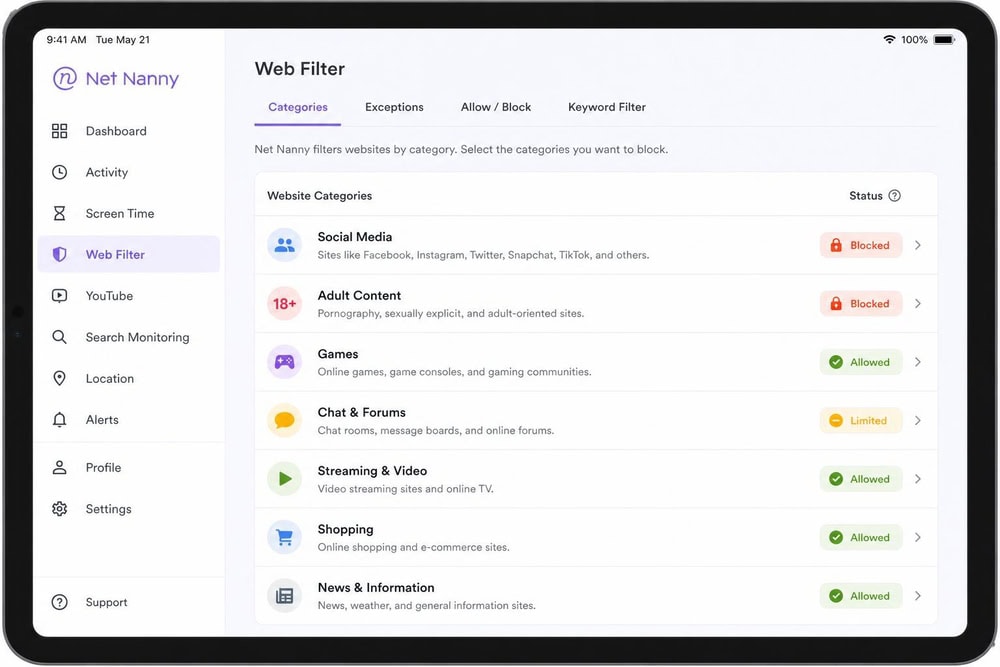The image size is (1000, 667).
Task: Open the Profile person icon
Action: click(59, 467)
